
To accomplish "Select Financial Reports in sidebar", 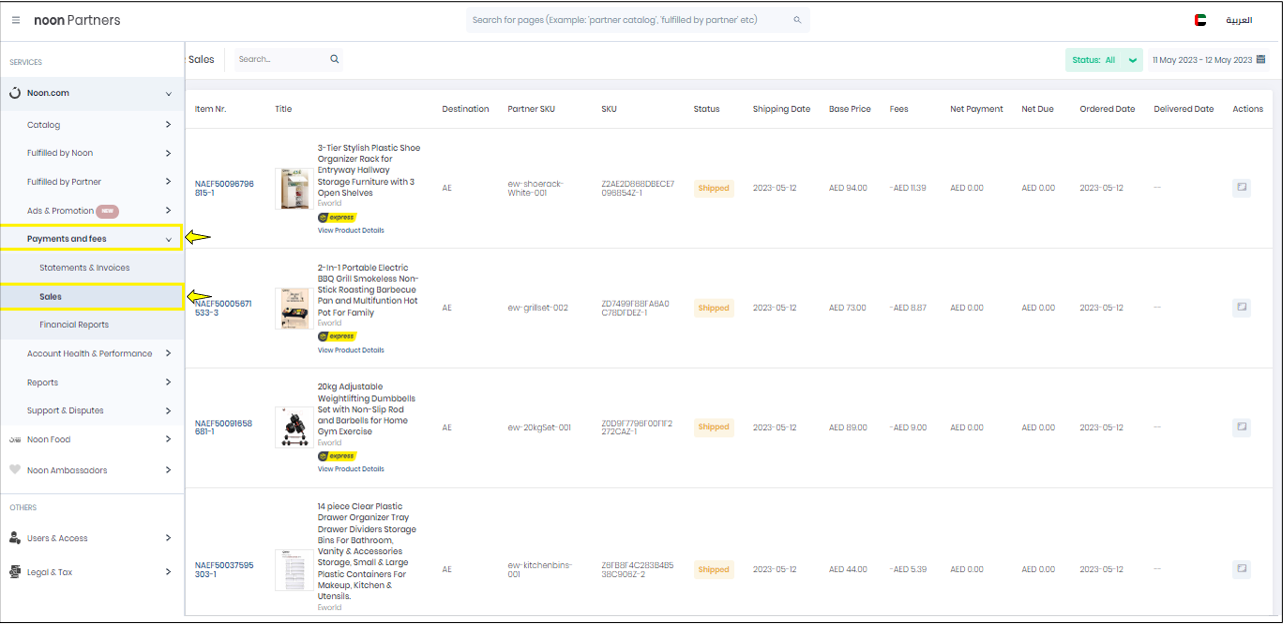I will pos(74,325).
